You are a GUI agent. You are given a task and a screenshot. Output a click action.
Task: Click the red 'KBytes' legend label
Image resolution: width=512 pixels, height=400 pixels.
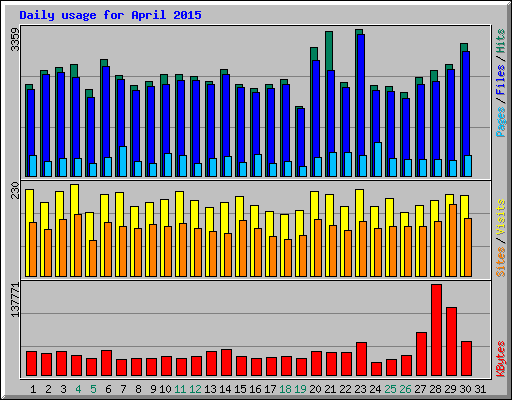[x=500, y=359]
